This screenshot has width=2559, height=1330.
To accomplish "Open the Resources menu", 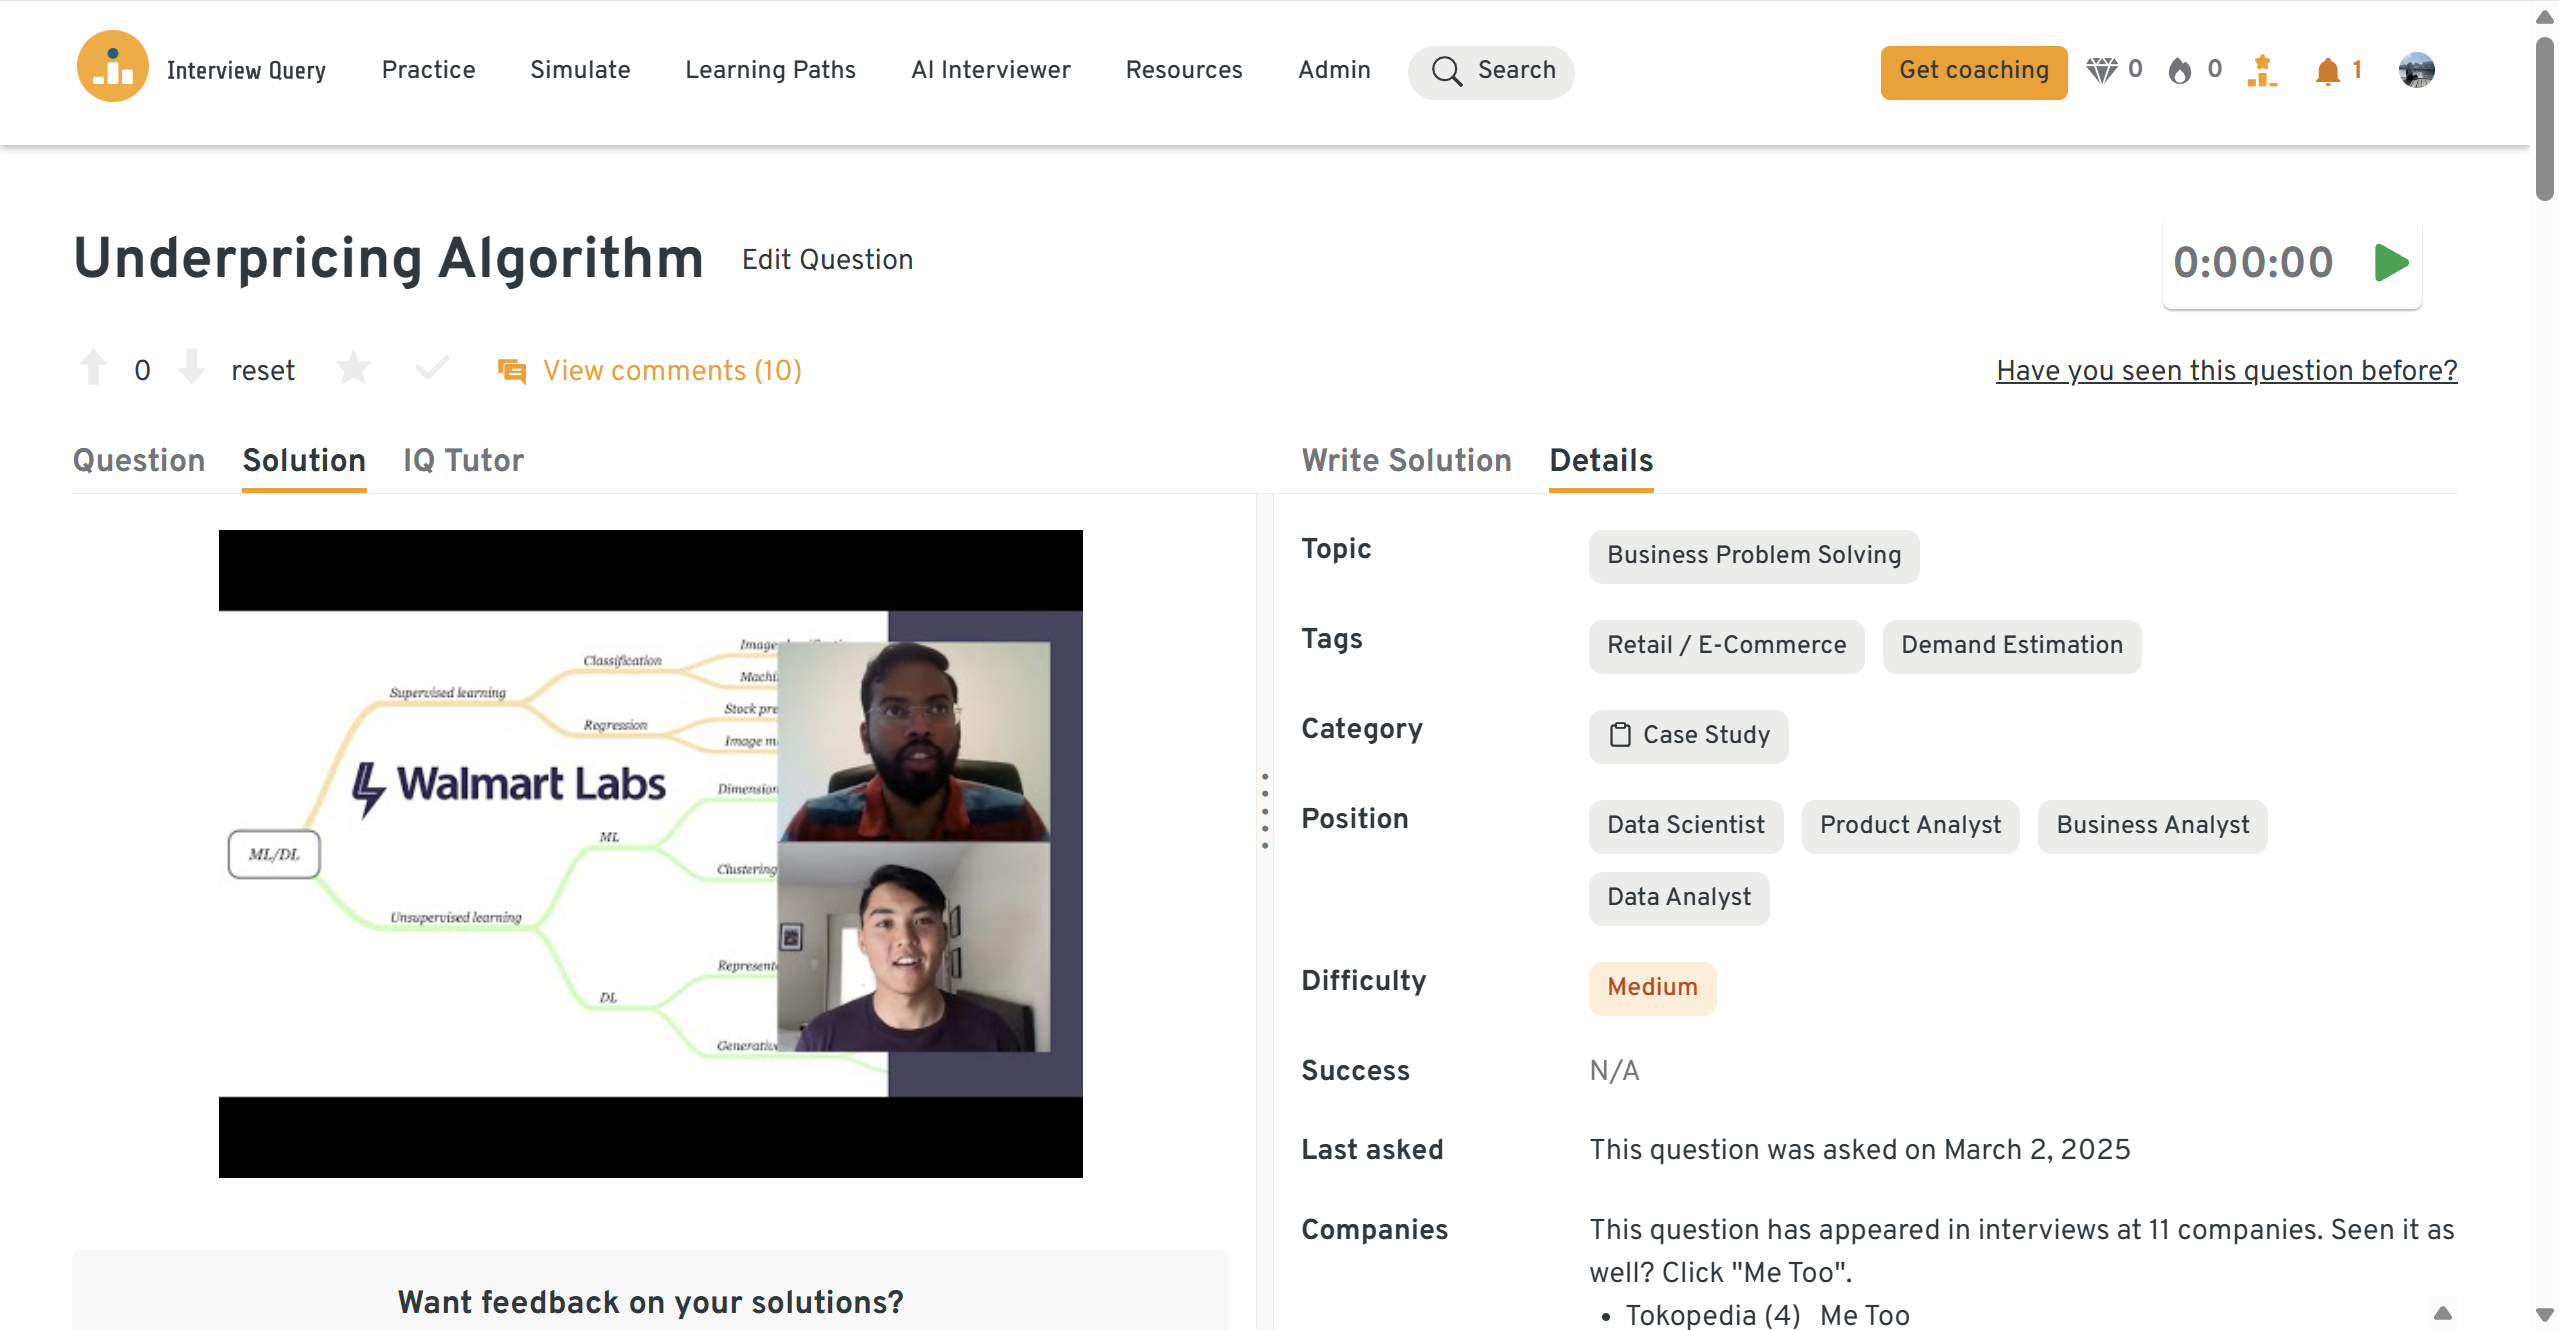I will tap(1184, 70).
